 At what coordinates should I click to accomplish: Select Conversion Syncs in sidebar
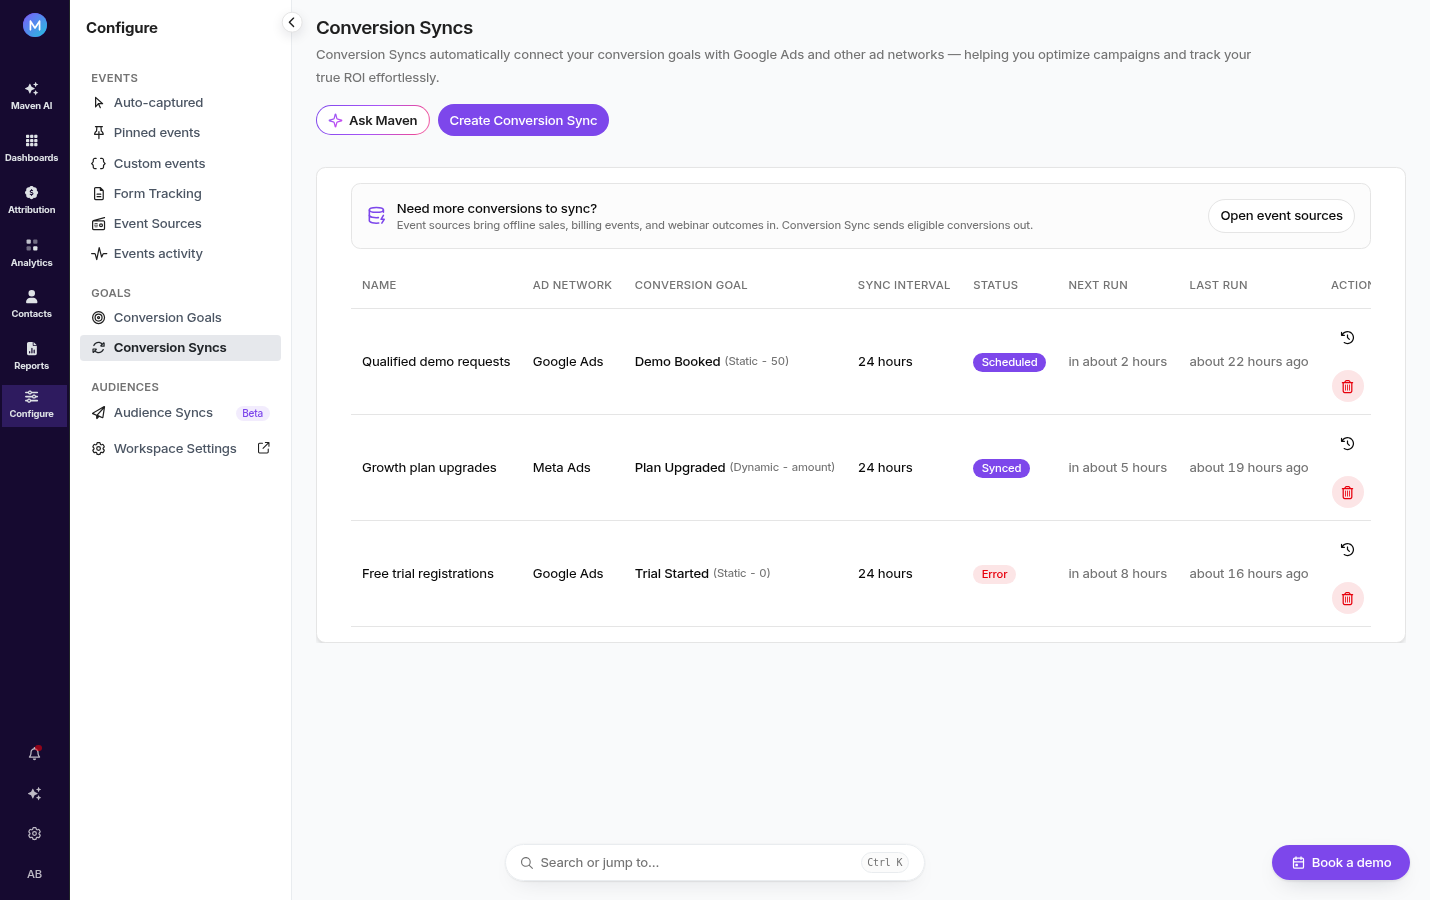pyautogui.click(x=180, y=348)
